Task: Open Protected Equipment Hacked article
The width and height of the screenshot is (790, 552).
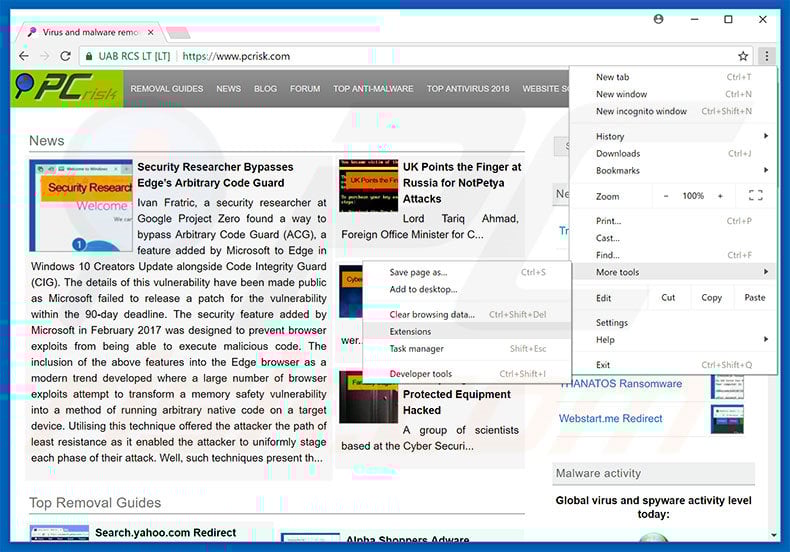Action: coord(456,402)
